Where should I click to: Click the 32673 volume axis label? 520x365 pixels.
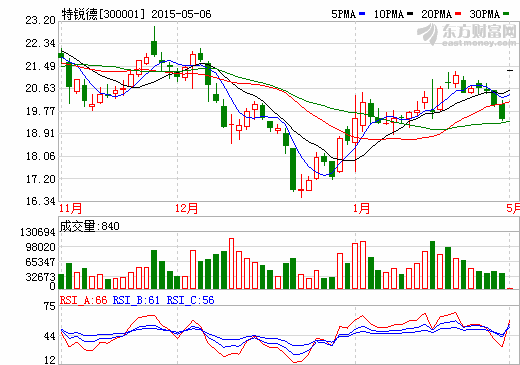coord(40,277)
